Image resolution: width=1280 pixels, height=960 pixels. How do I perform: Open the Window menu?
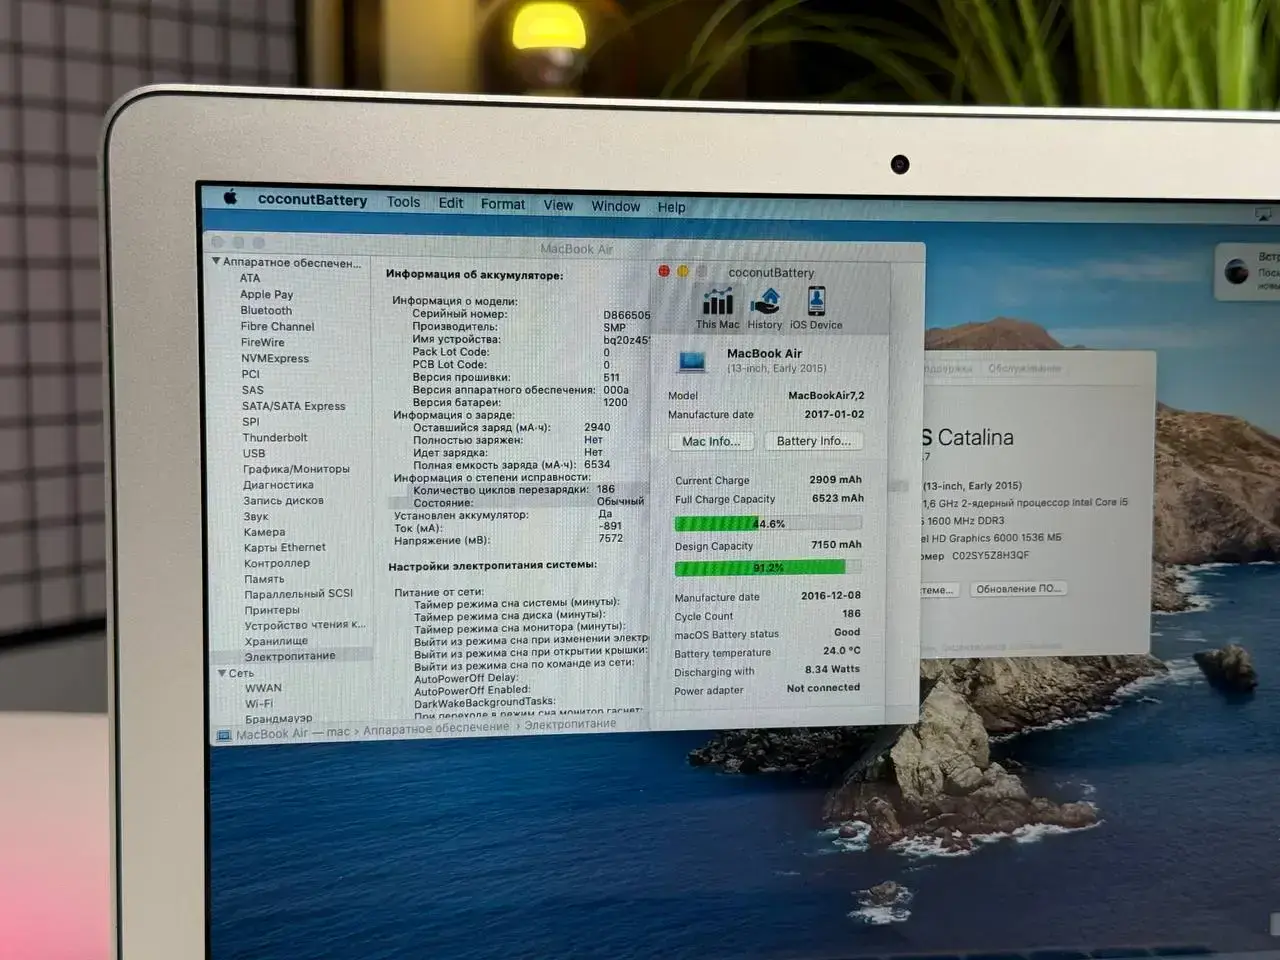pyautogui.click(x=615, y=206)
